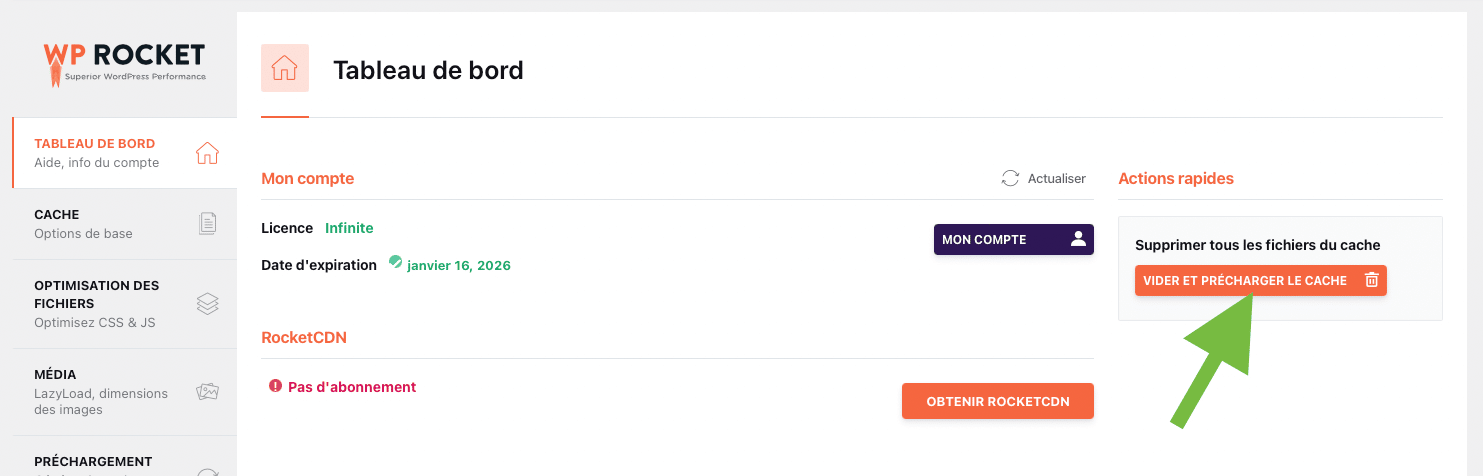Viewport: 1483px width, 476px height.
Task: Click the home icon in sidebar dashboard tab
Action: (x=207, y=153)
